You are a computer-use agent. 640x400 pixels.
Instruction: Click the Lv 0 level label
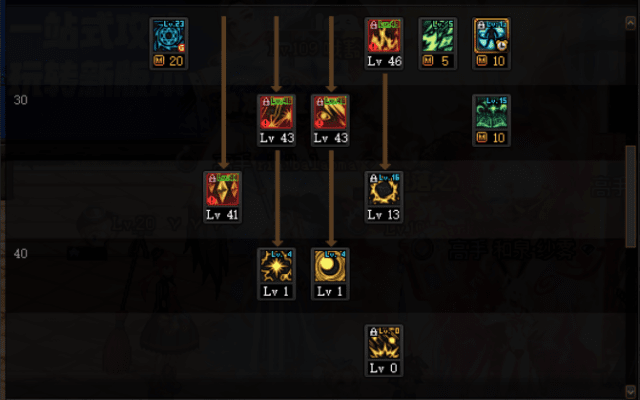384,368
